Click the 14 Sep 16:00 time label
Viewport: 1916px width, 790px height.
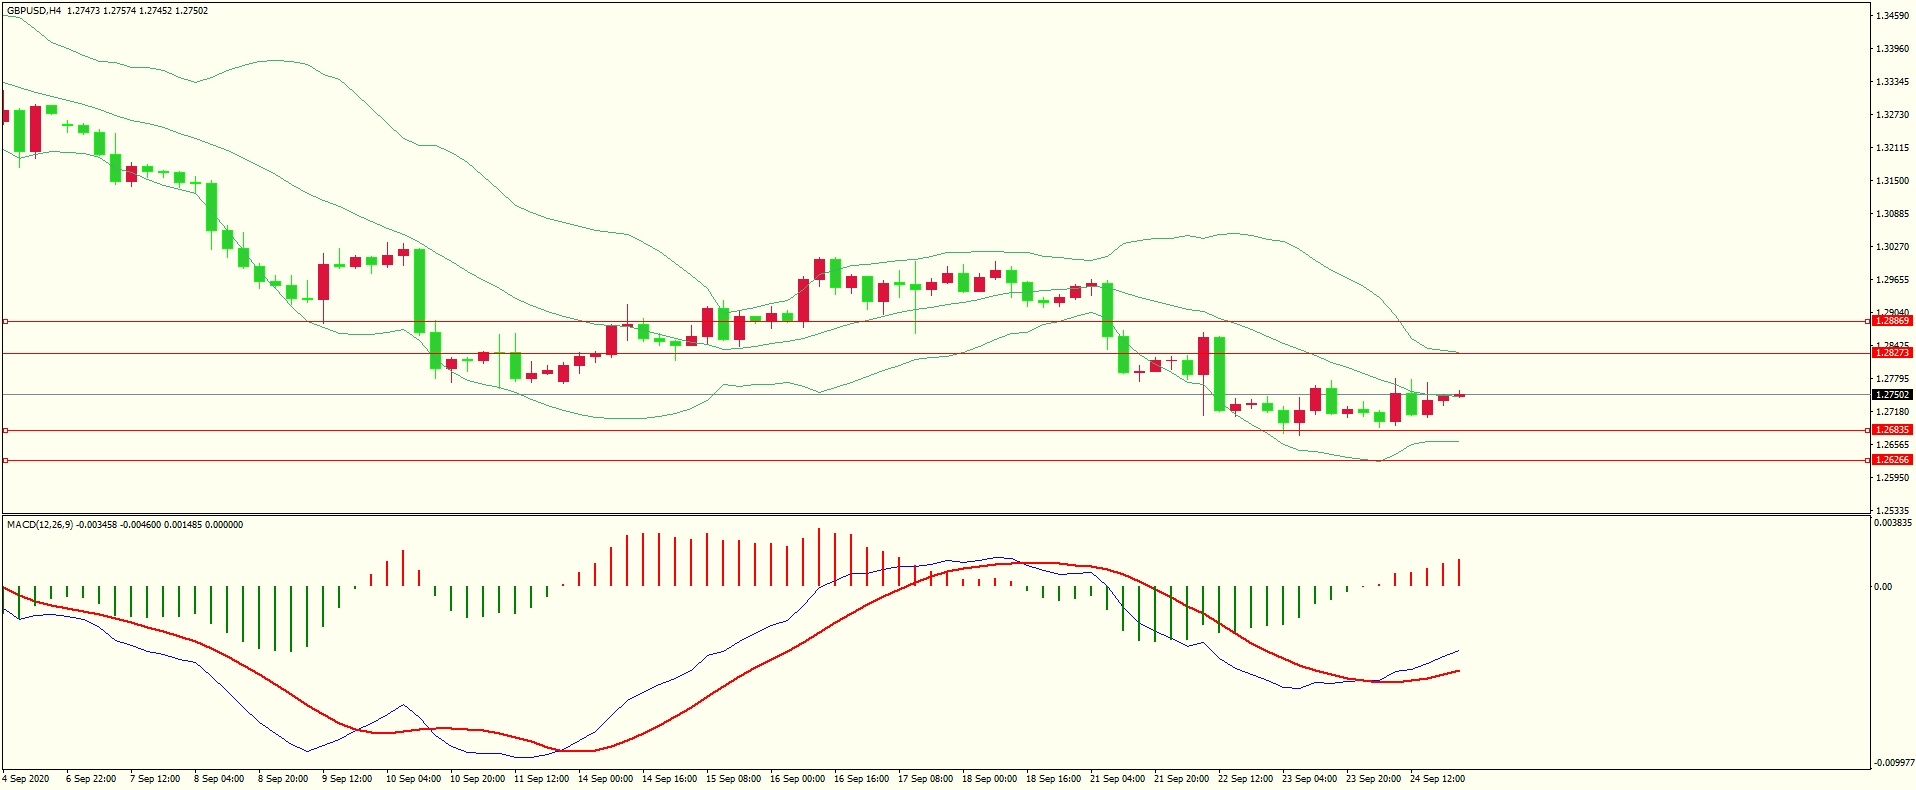click(x=669, y=779)
